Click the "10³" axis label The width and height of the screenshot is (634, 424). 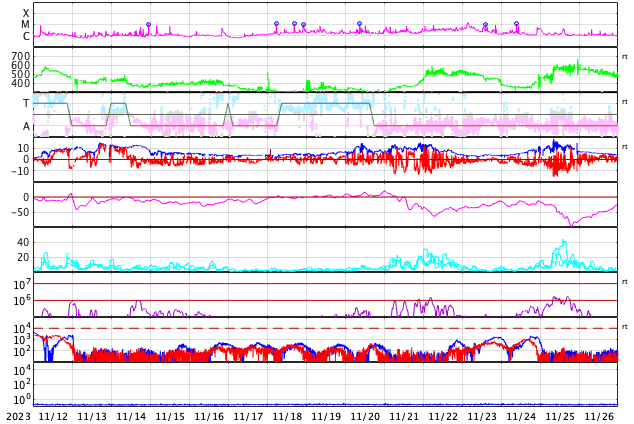[x=22, y=340]
